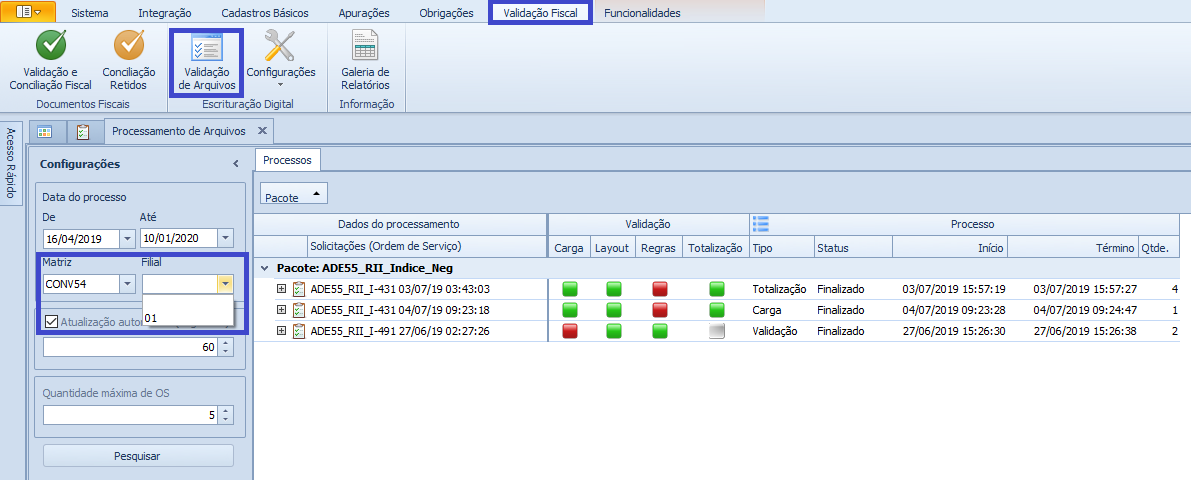This screenshot has height=480, width=1191.
Task: Toggle the Filial dropdown arrow
Action: [225, 284]
